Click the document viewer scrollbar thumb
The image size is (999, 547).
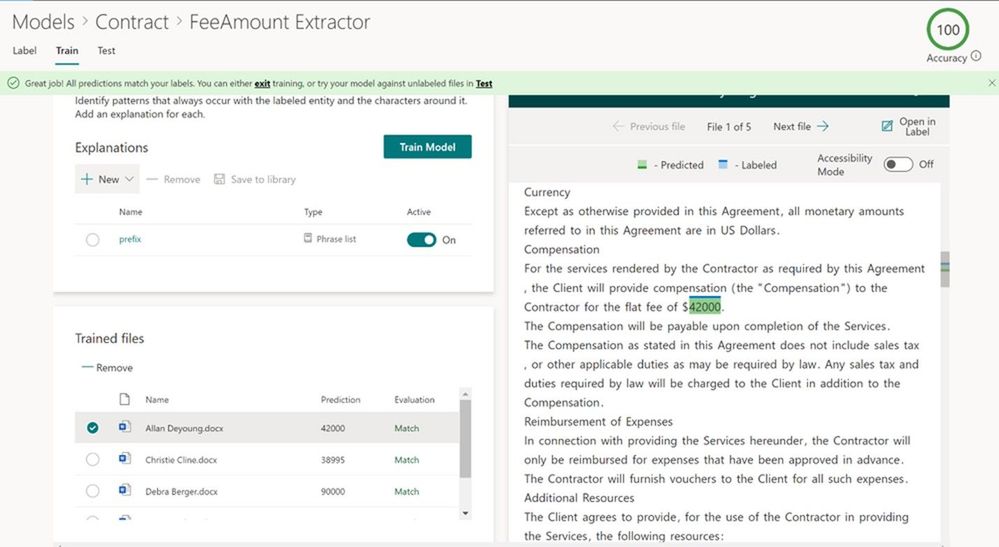pyautogui.click(x=945, y=269)
